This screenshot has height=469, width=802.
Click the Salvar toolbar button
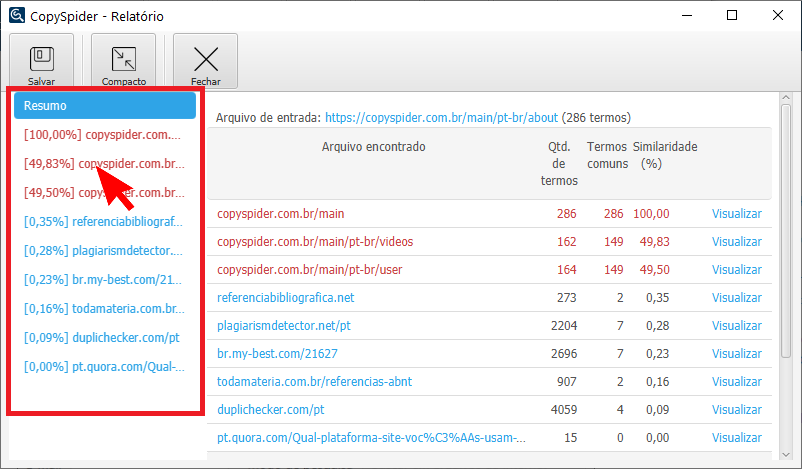[41, 61]
